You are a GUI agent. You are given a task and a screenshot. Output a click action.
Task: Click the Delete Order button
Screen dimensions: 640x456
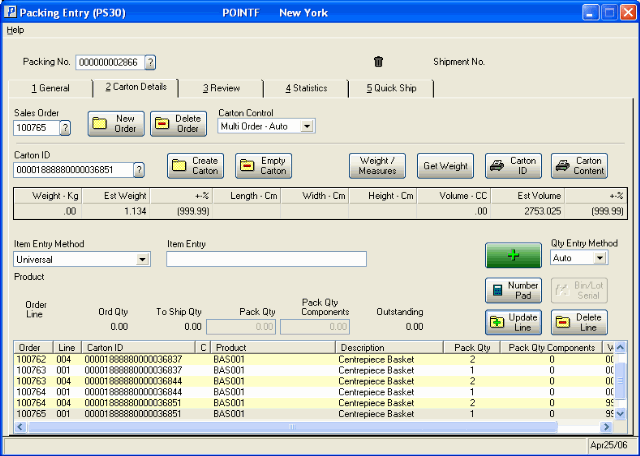click(178, 124)
